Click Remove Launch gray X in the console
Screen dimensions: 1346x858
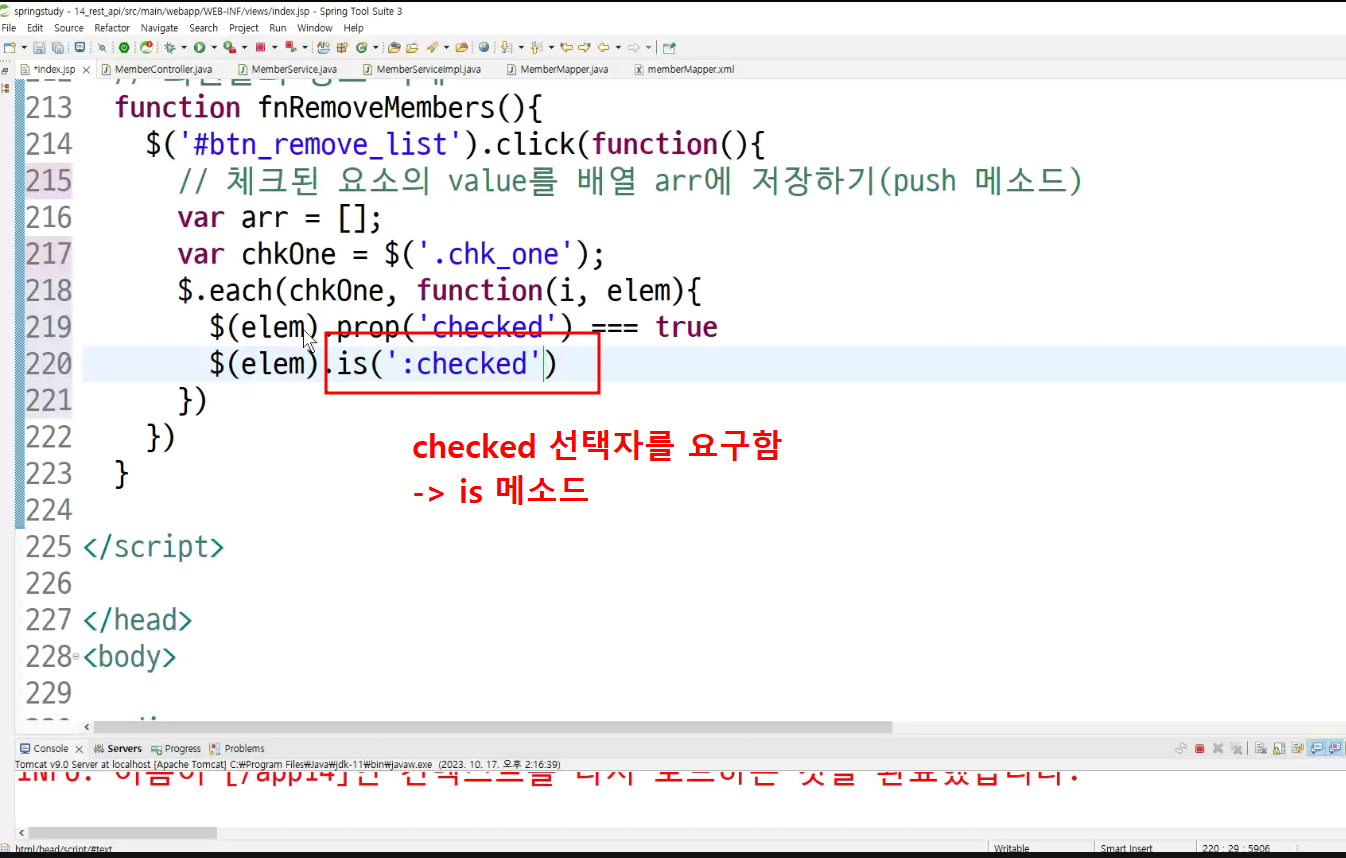[x=1217, y=748]
